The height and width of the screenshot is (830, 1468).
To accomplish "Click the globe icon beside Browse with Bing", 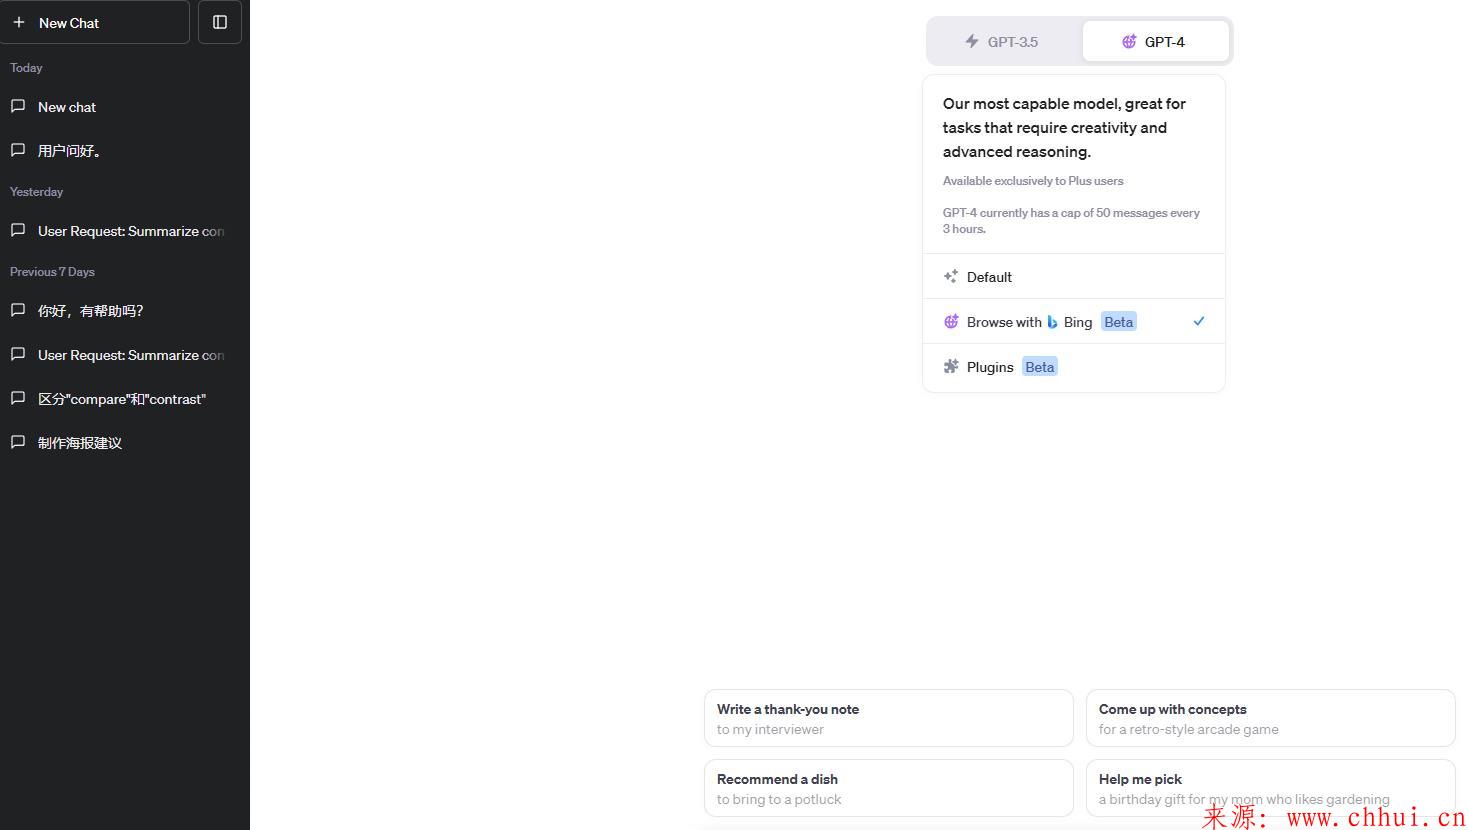I will [951, 321].
